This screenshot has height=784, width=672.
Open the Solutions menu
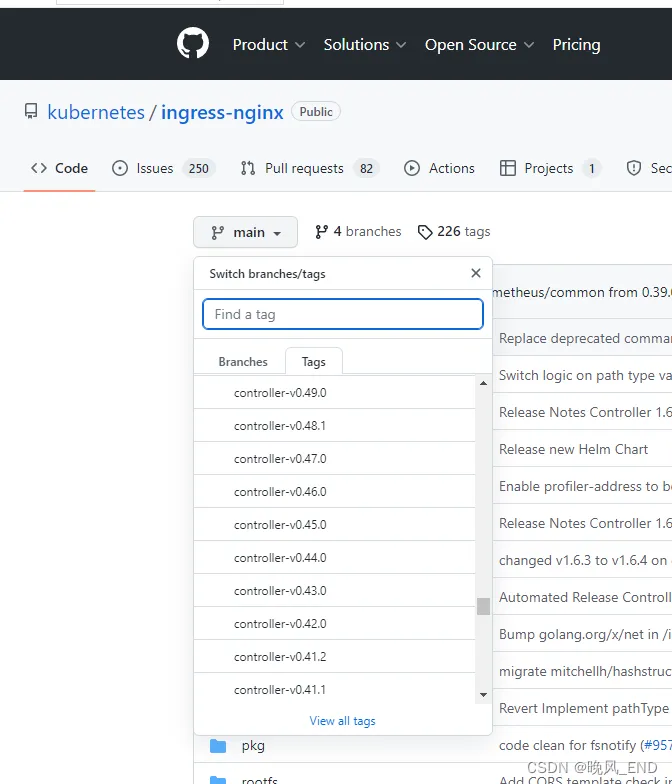(364, 44)
